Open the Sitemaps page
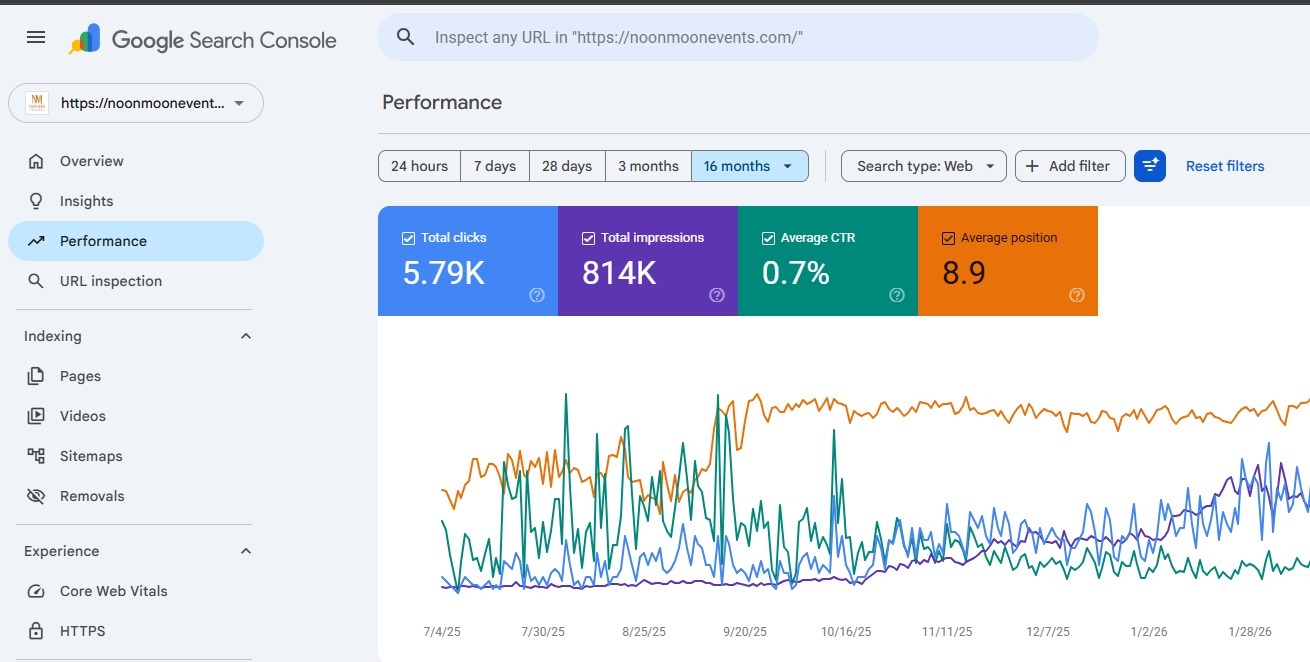This screenshot has height=662, width=1310. (x=136, y=456)
